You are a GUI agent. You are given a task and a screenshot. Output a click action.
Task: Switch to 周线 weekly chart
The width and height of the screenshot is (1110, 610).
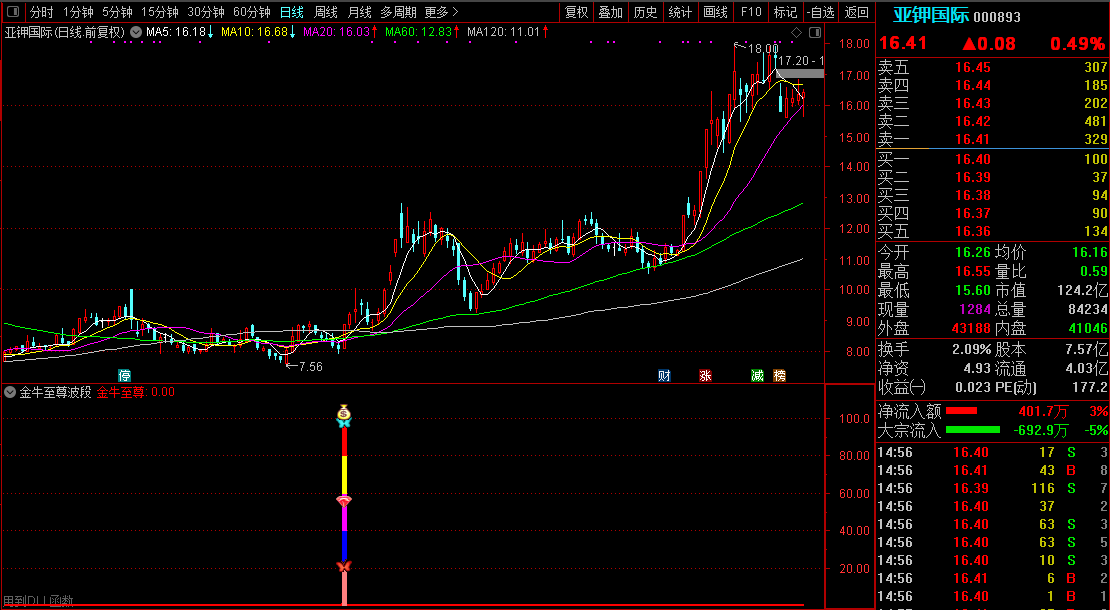click(326, 12)
